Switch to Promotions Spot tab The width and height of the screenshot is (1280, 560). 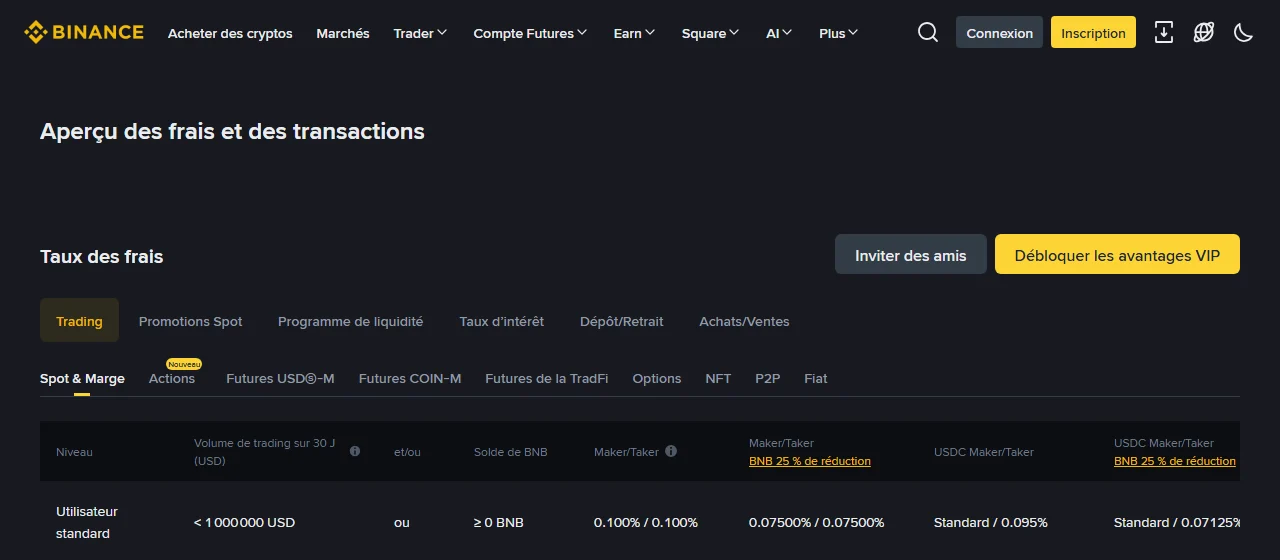[190, 321]
